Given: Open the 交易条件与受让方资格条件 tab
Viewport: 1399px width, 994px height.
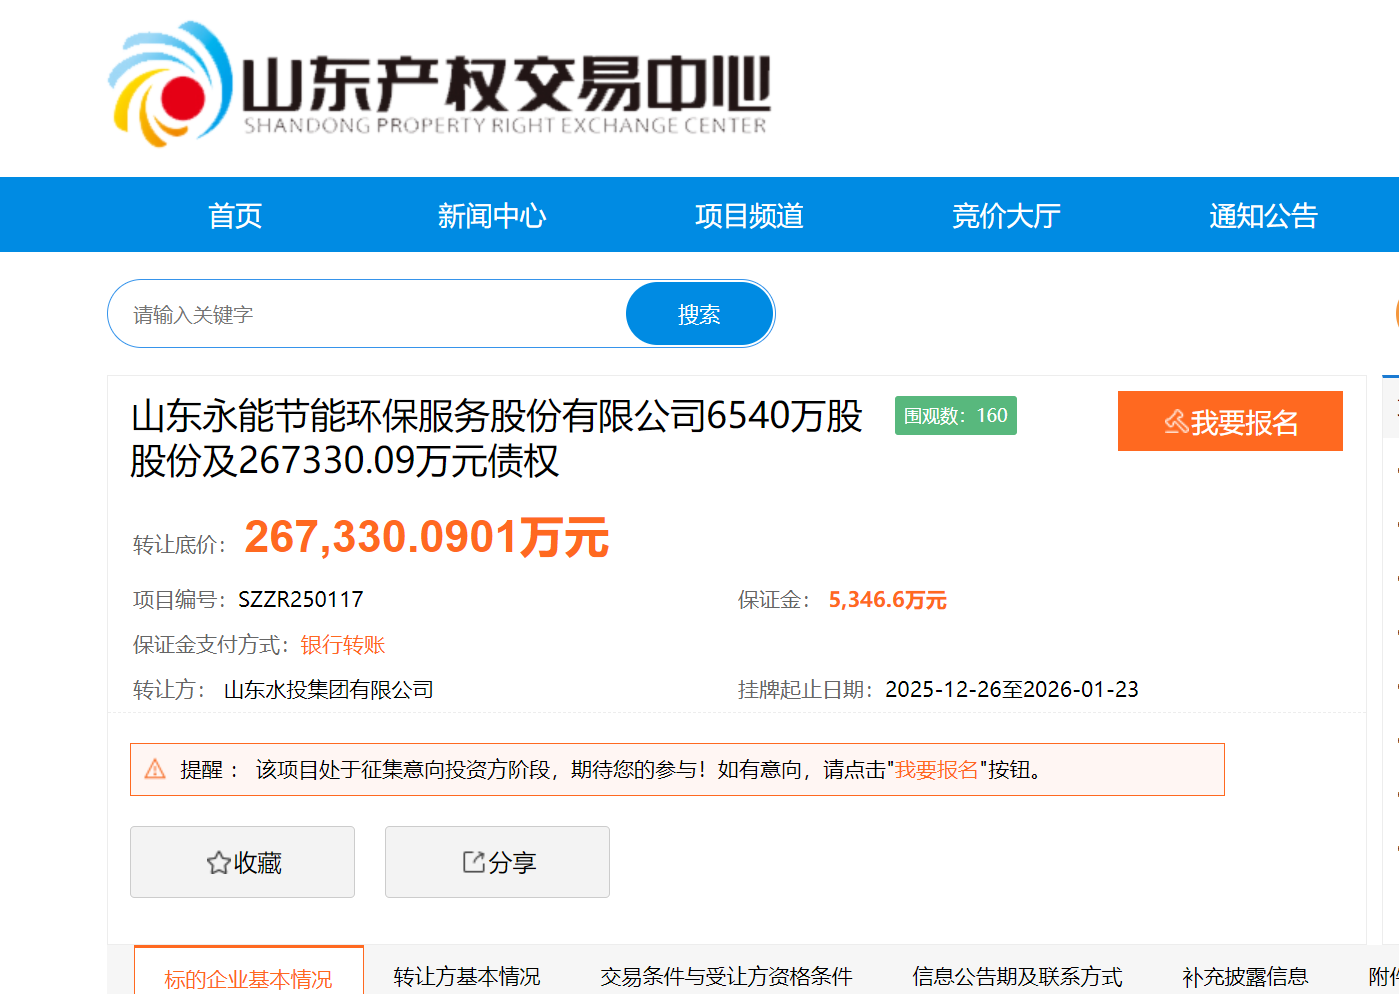Looking at the screenshot, I should [x=726, y=976].
